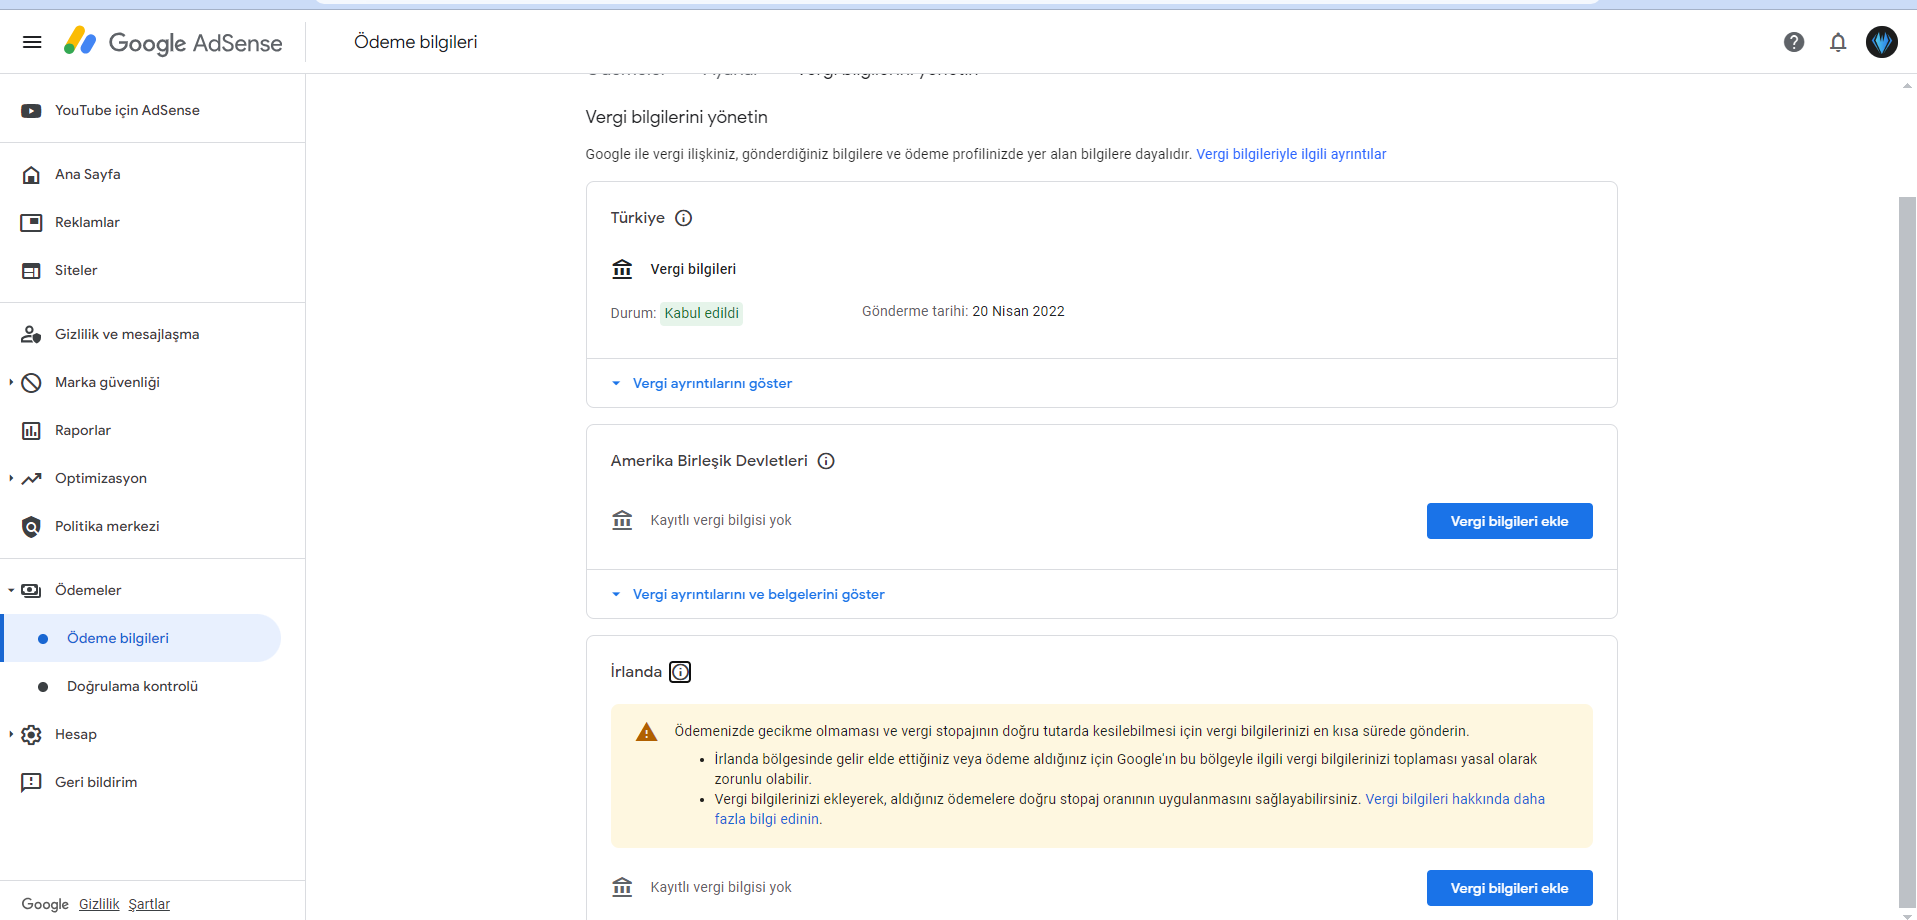Screen dimensions: 1917x920
Task: Go to Ana Sayfa
Action: [88, 174]
